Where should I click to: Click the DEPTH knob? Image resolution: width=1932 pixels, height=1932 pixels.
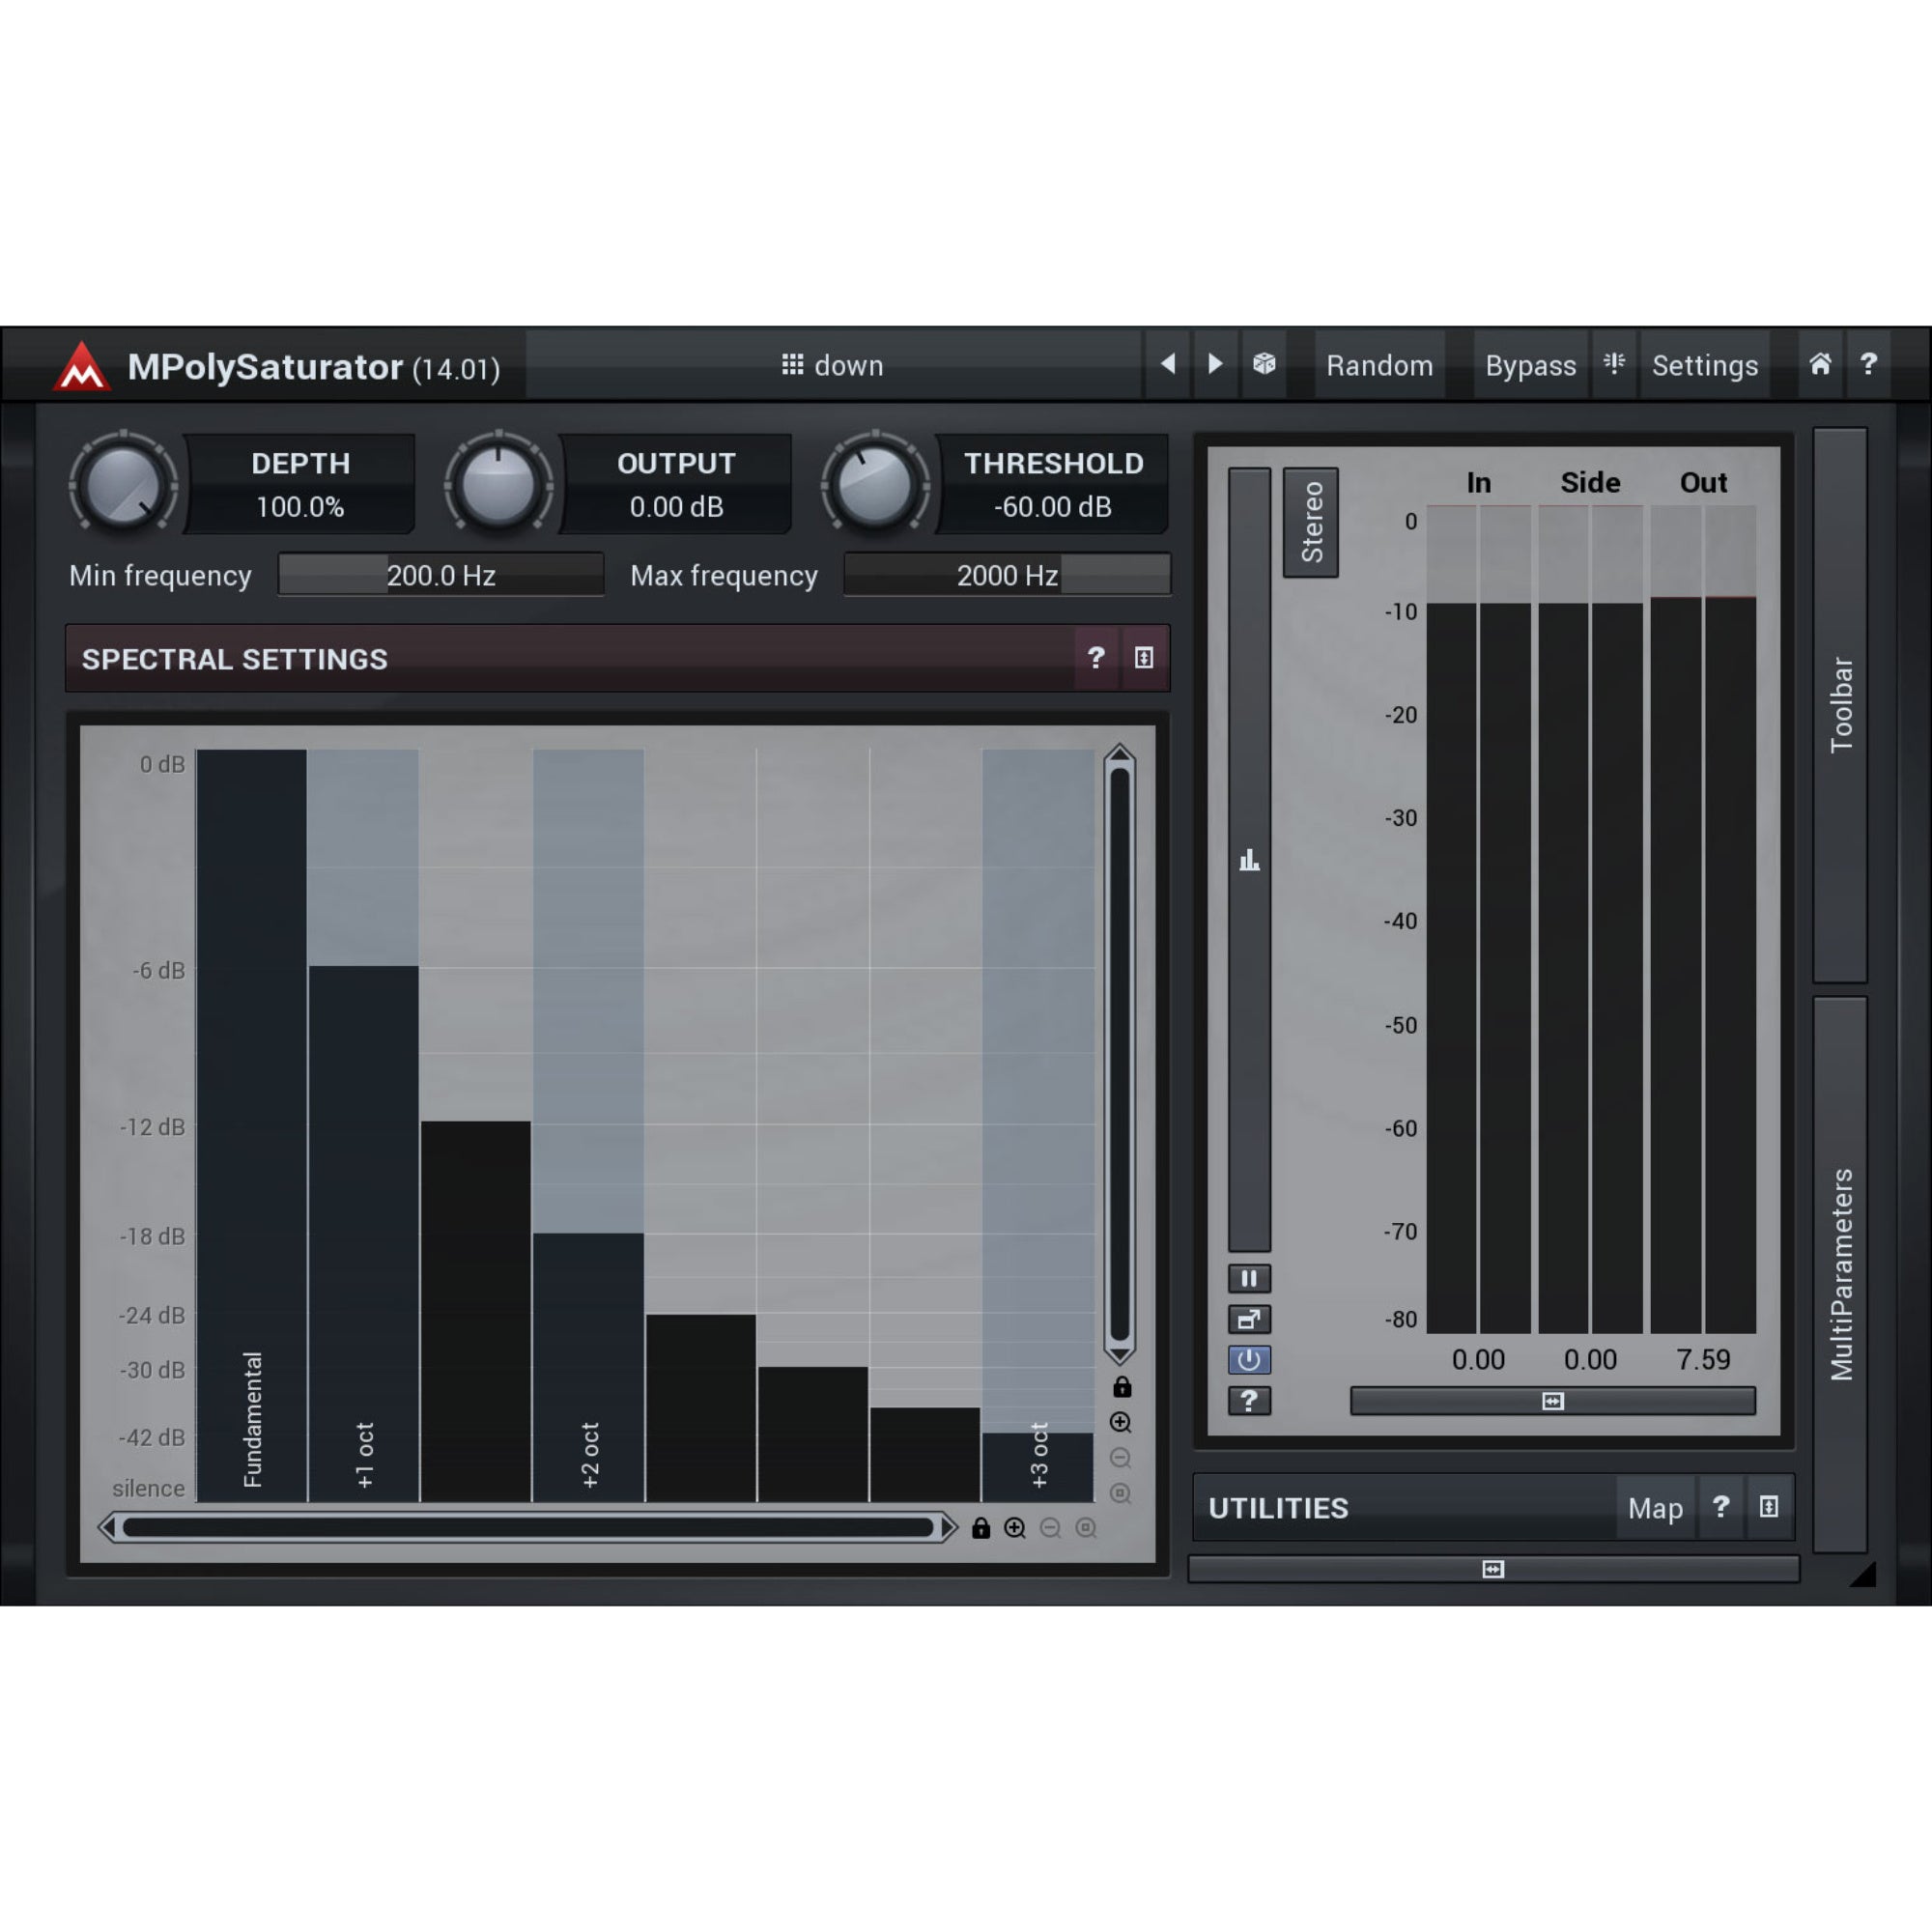click(x=123, y=486)
